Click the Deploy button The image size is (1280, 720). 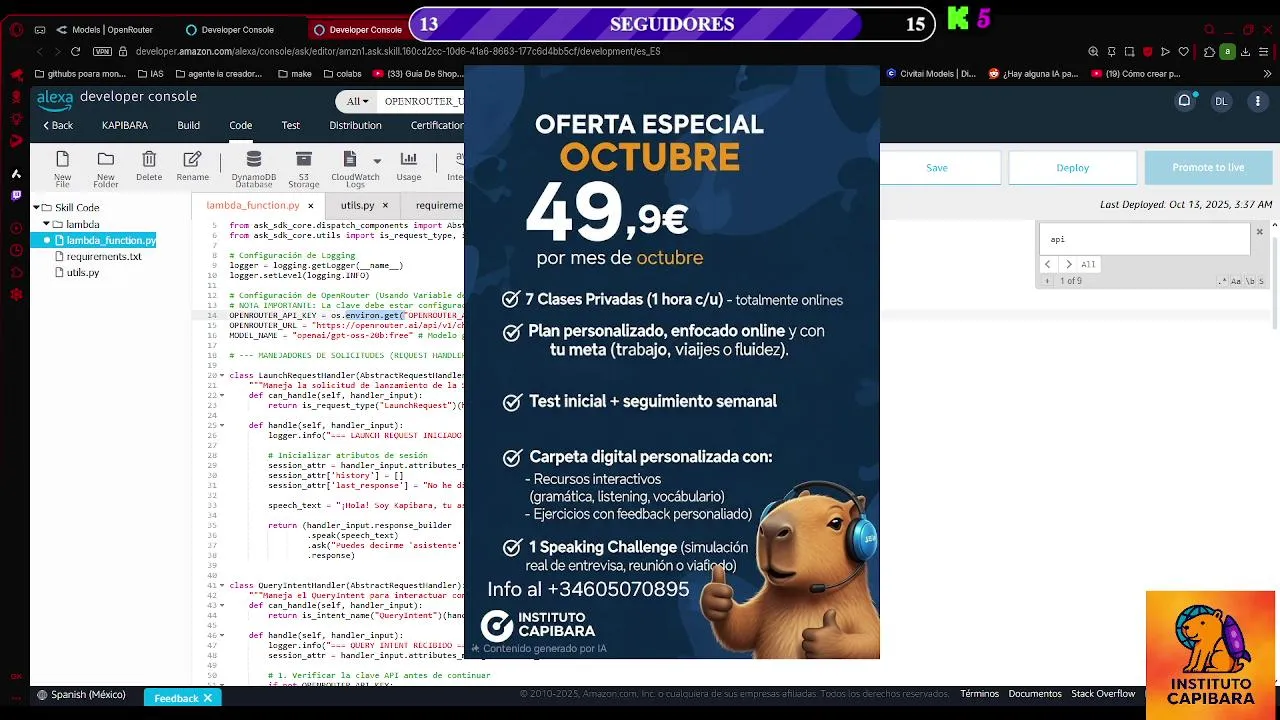coord(1073,168)
